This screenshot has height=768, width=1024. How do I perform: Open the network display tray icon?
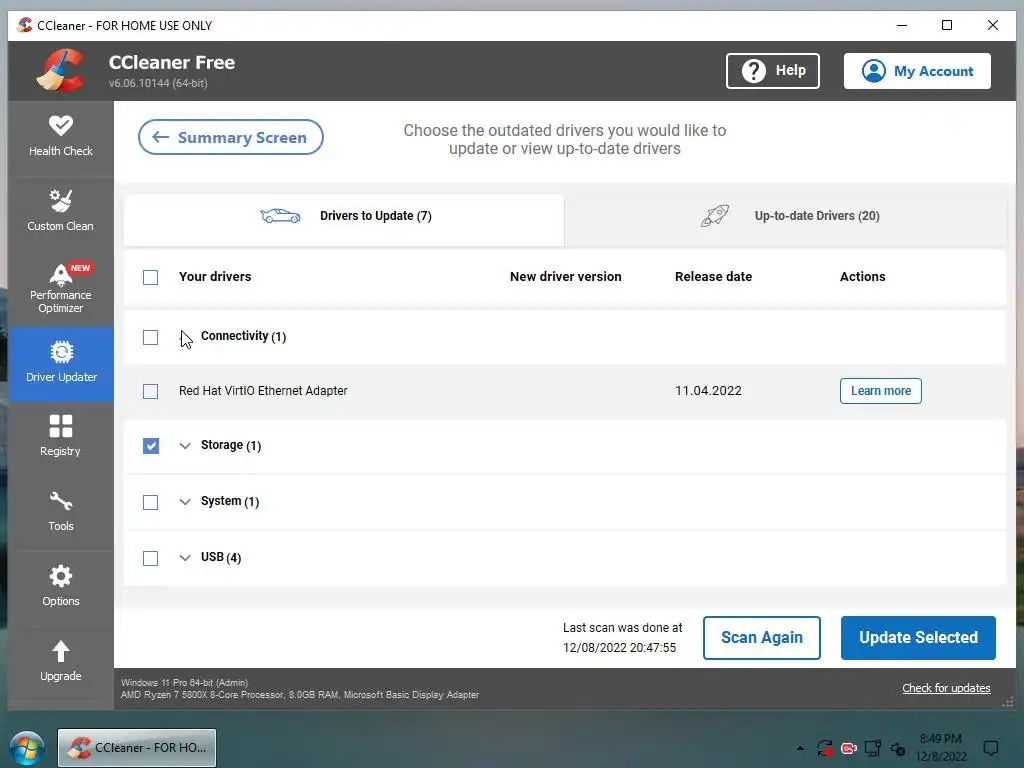click(x=872, y=748)
